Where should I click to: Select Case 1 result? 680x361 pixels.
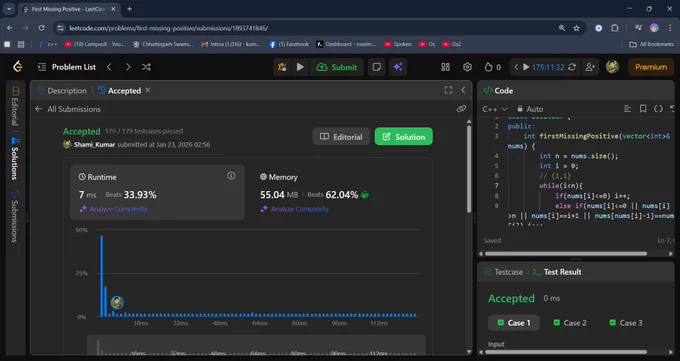pyautogui.click(x=514, y=323)
